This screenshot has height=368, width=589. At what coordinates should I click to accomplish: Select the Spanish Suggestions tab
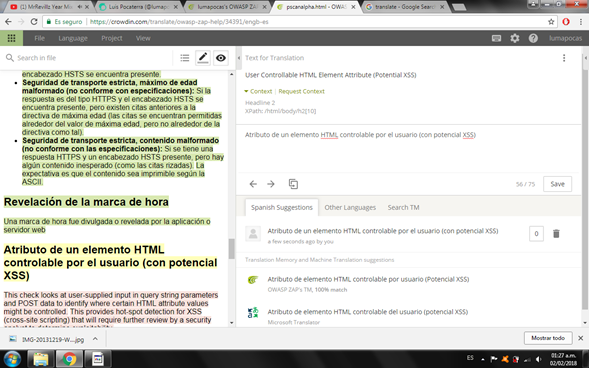point(282,207)
